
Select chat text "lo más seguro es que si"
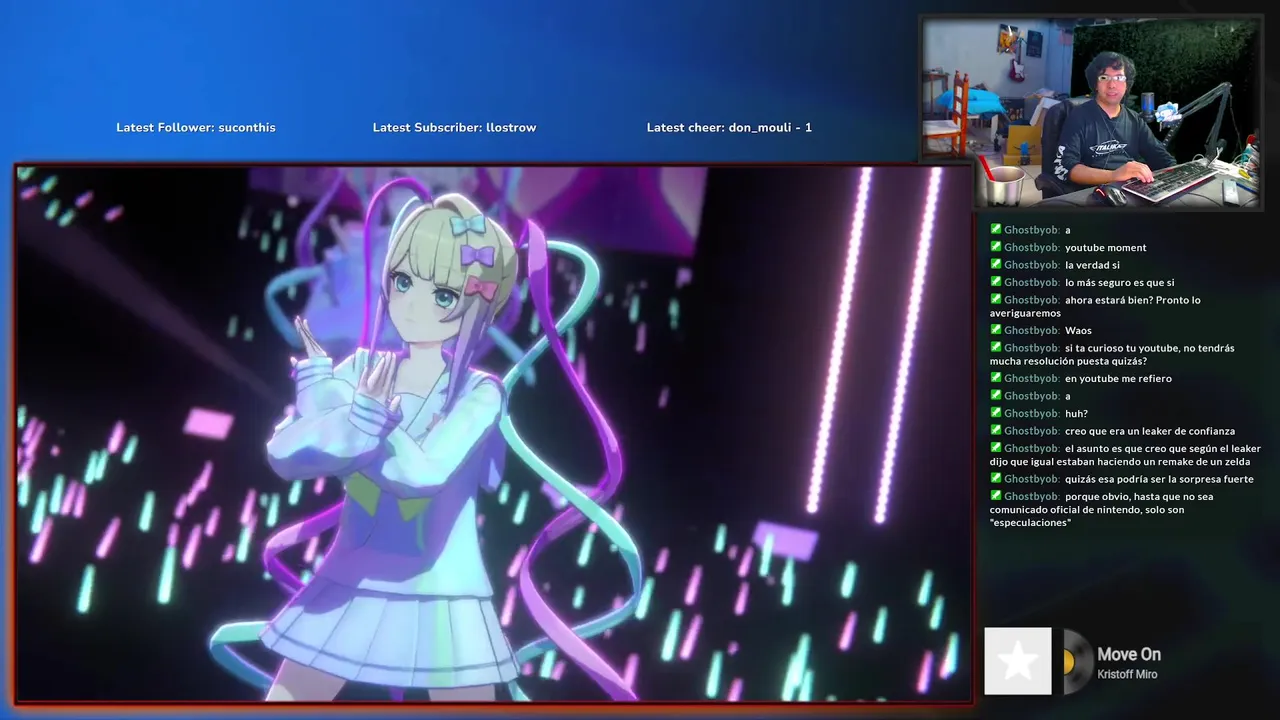point(1119,283)
